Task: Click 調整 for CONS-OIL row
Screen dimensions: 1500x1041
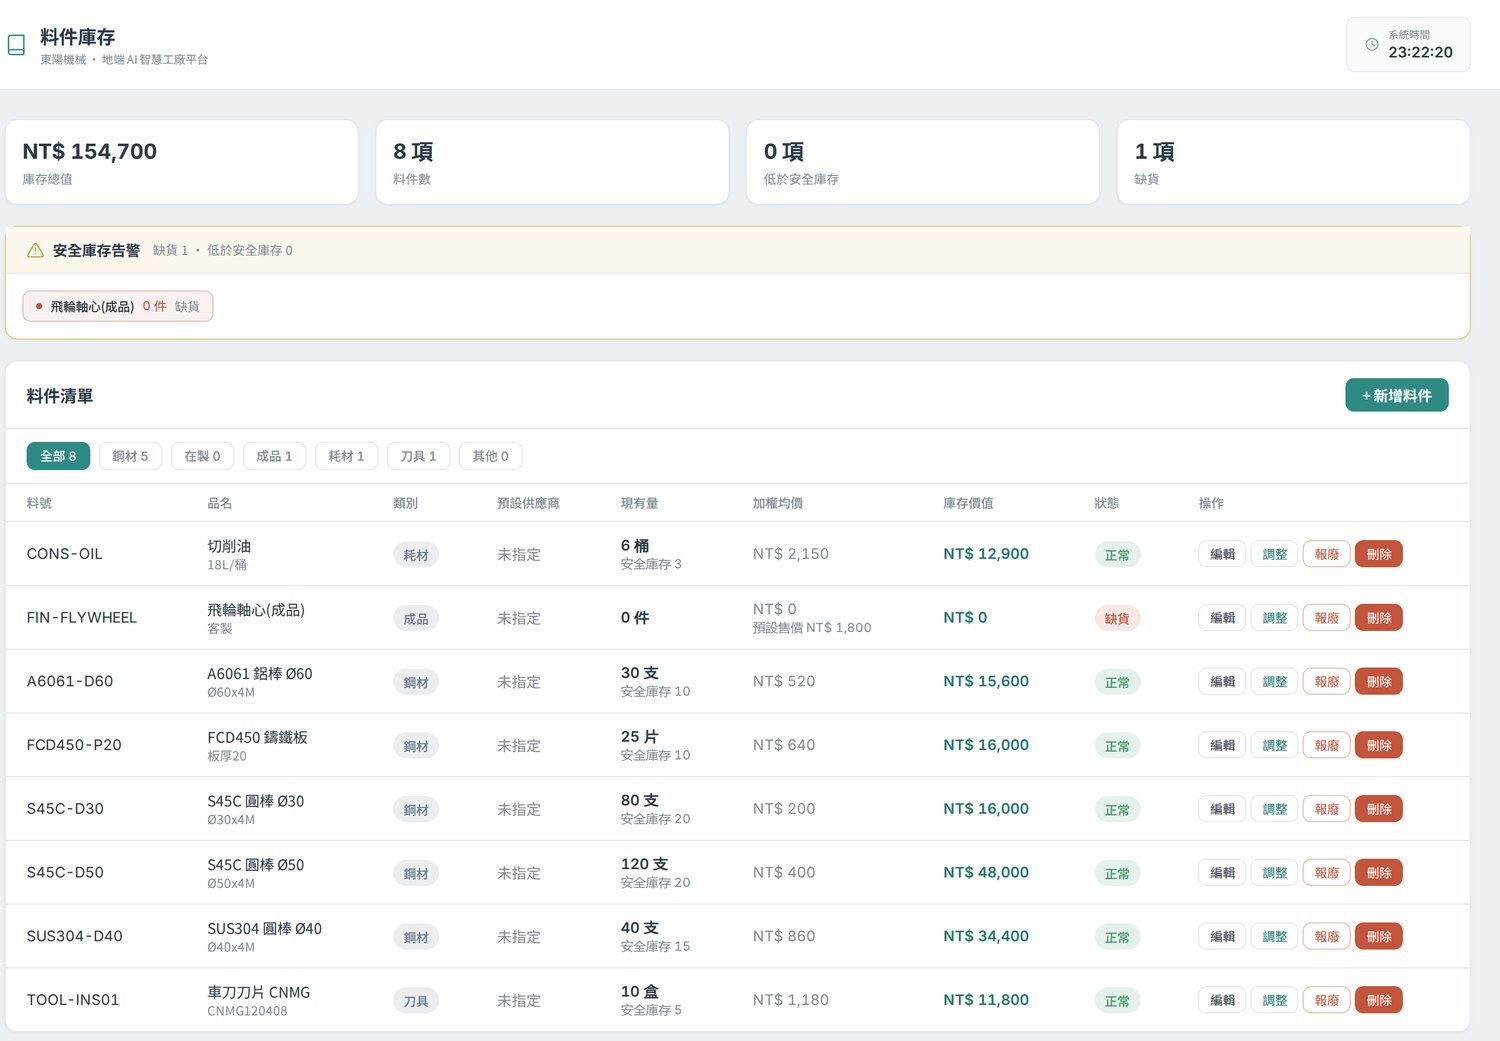Action: pyautogui.click(x=1274, y=554)
